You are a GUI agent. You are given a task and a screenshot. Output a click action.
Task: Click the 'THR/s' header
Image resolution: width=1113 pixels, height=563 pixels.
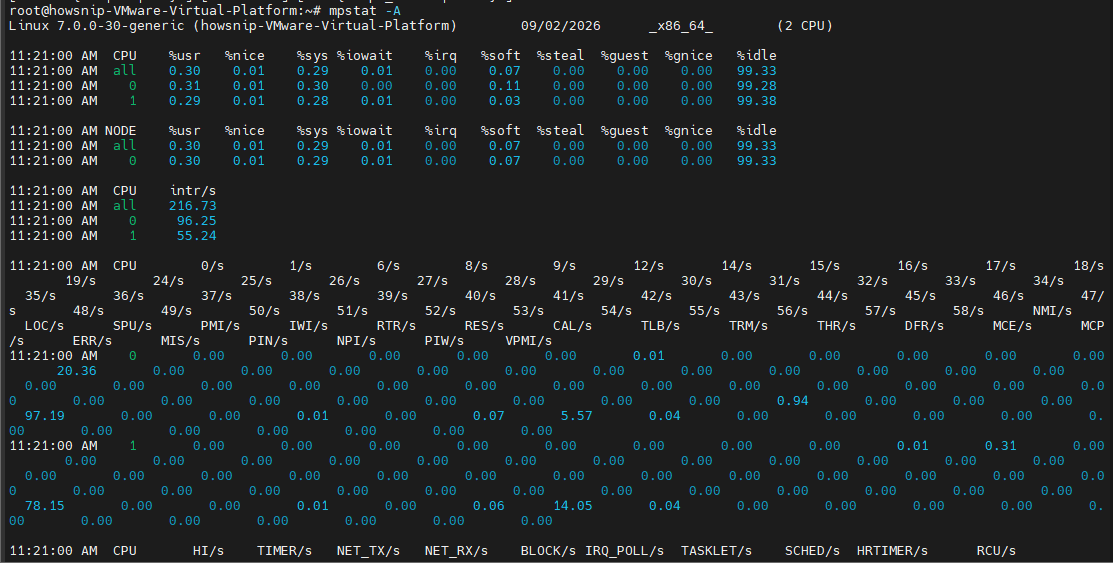(837, 326)
